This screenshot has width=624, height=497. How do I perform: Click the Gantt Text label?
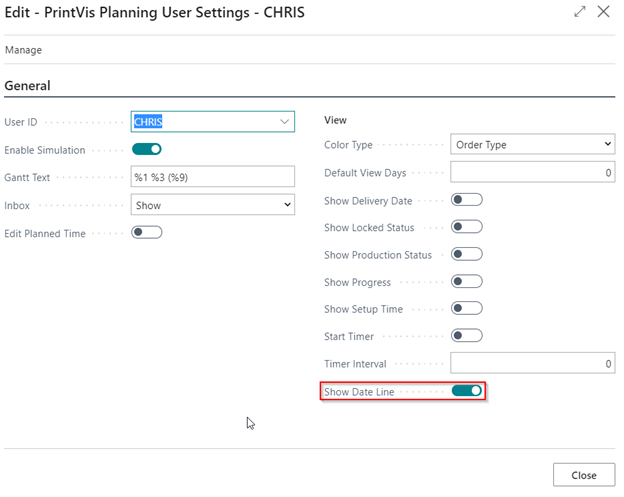(x=27, y=177)
